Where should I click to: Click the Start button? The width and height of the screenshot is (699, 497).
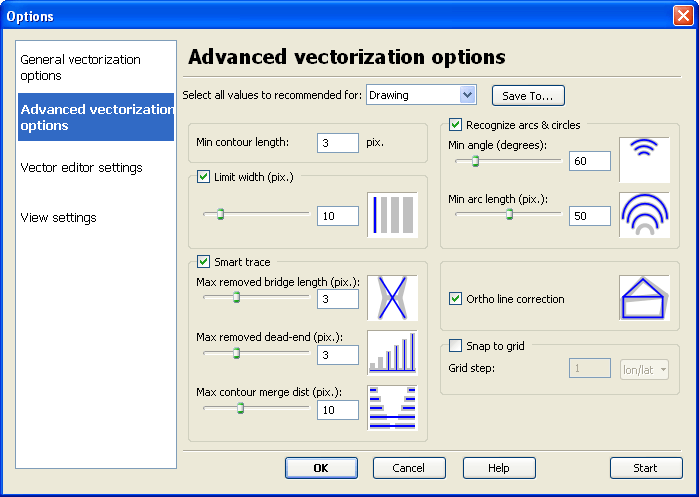click(645, 468)
